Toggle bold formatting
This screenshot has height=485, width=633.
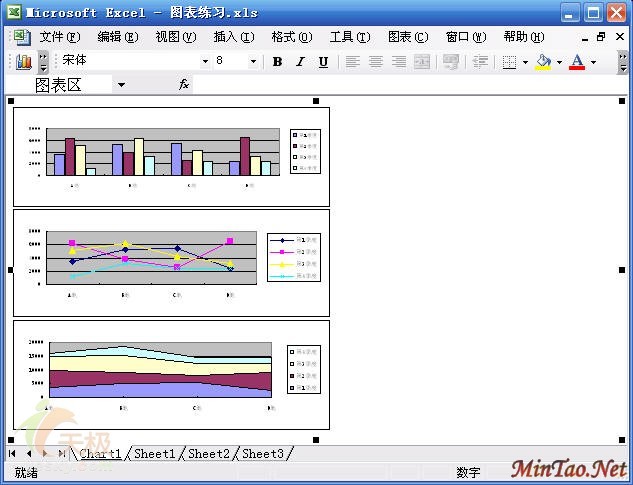point(277,62)
